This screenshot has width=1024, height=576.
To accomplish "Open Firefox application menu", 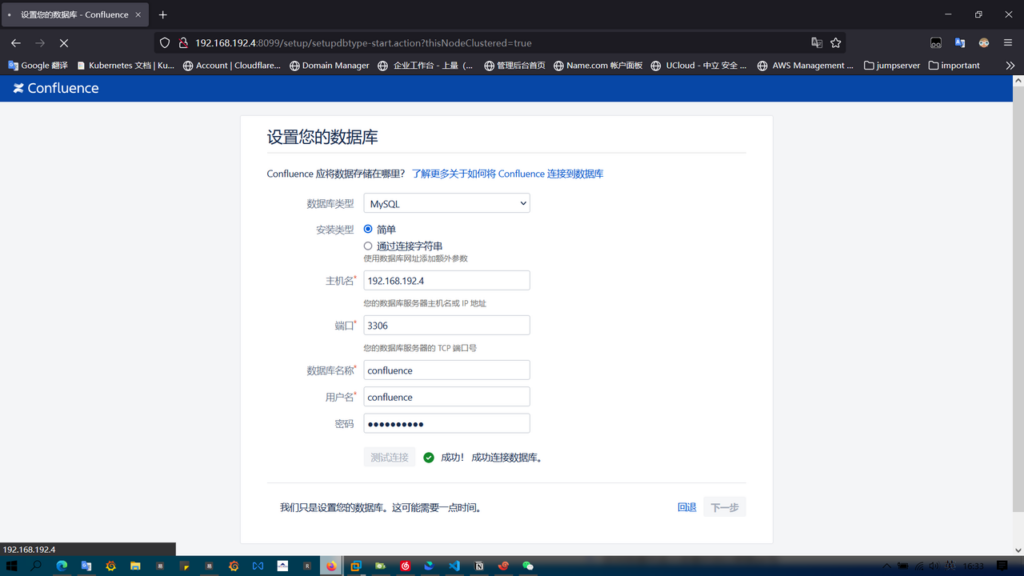I will click(x=1008, y=43).
